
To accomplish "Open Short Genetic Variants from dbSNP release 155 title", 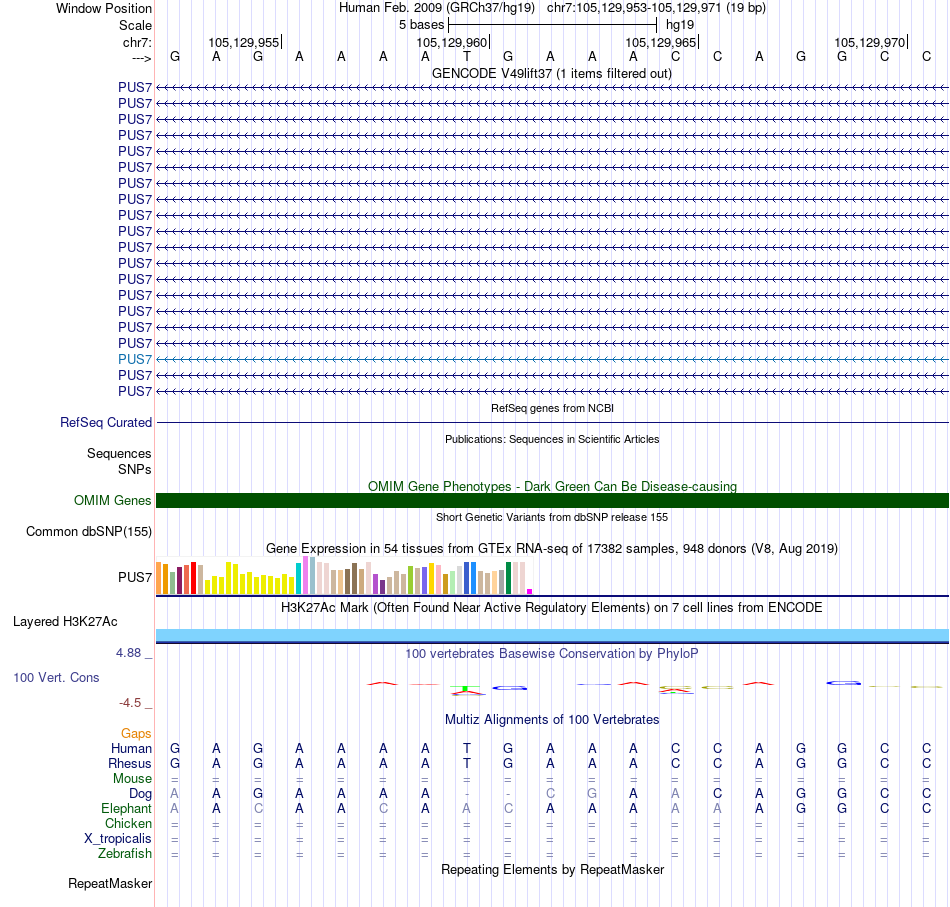I will click(552, 517).
